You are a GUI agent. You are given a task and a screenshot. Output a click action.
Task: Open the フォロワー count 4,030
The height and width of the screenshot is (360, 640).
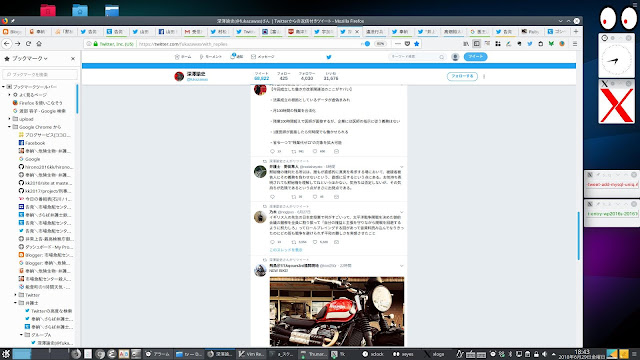pyautogui.click(x=307, y=76)
